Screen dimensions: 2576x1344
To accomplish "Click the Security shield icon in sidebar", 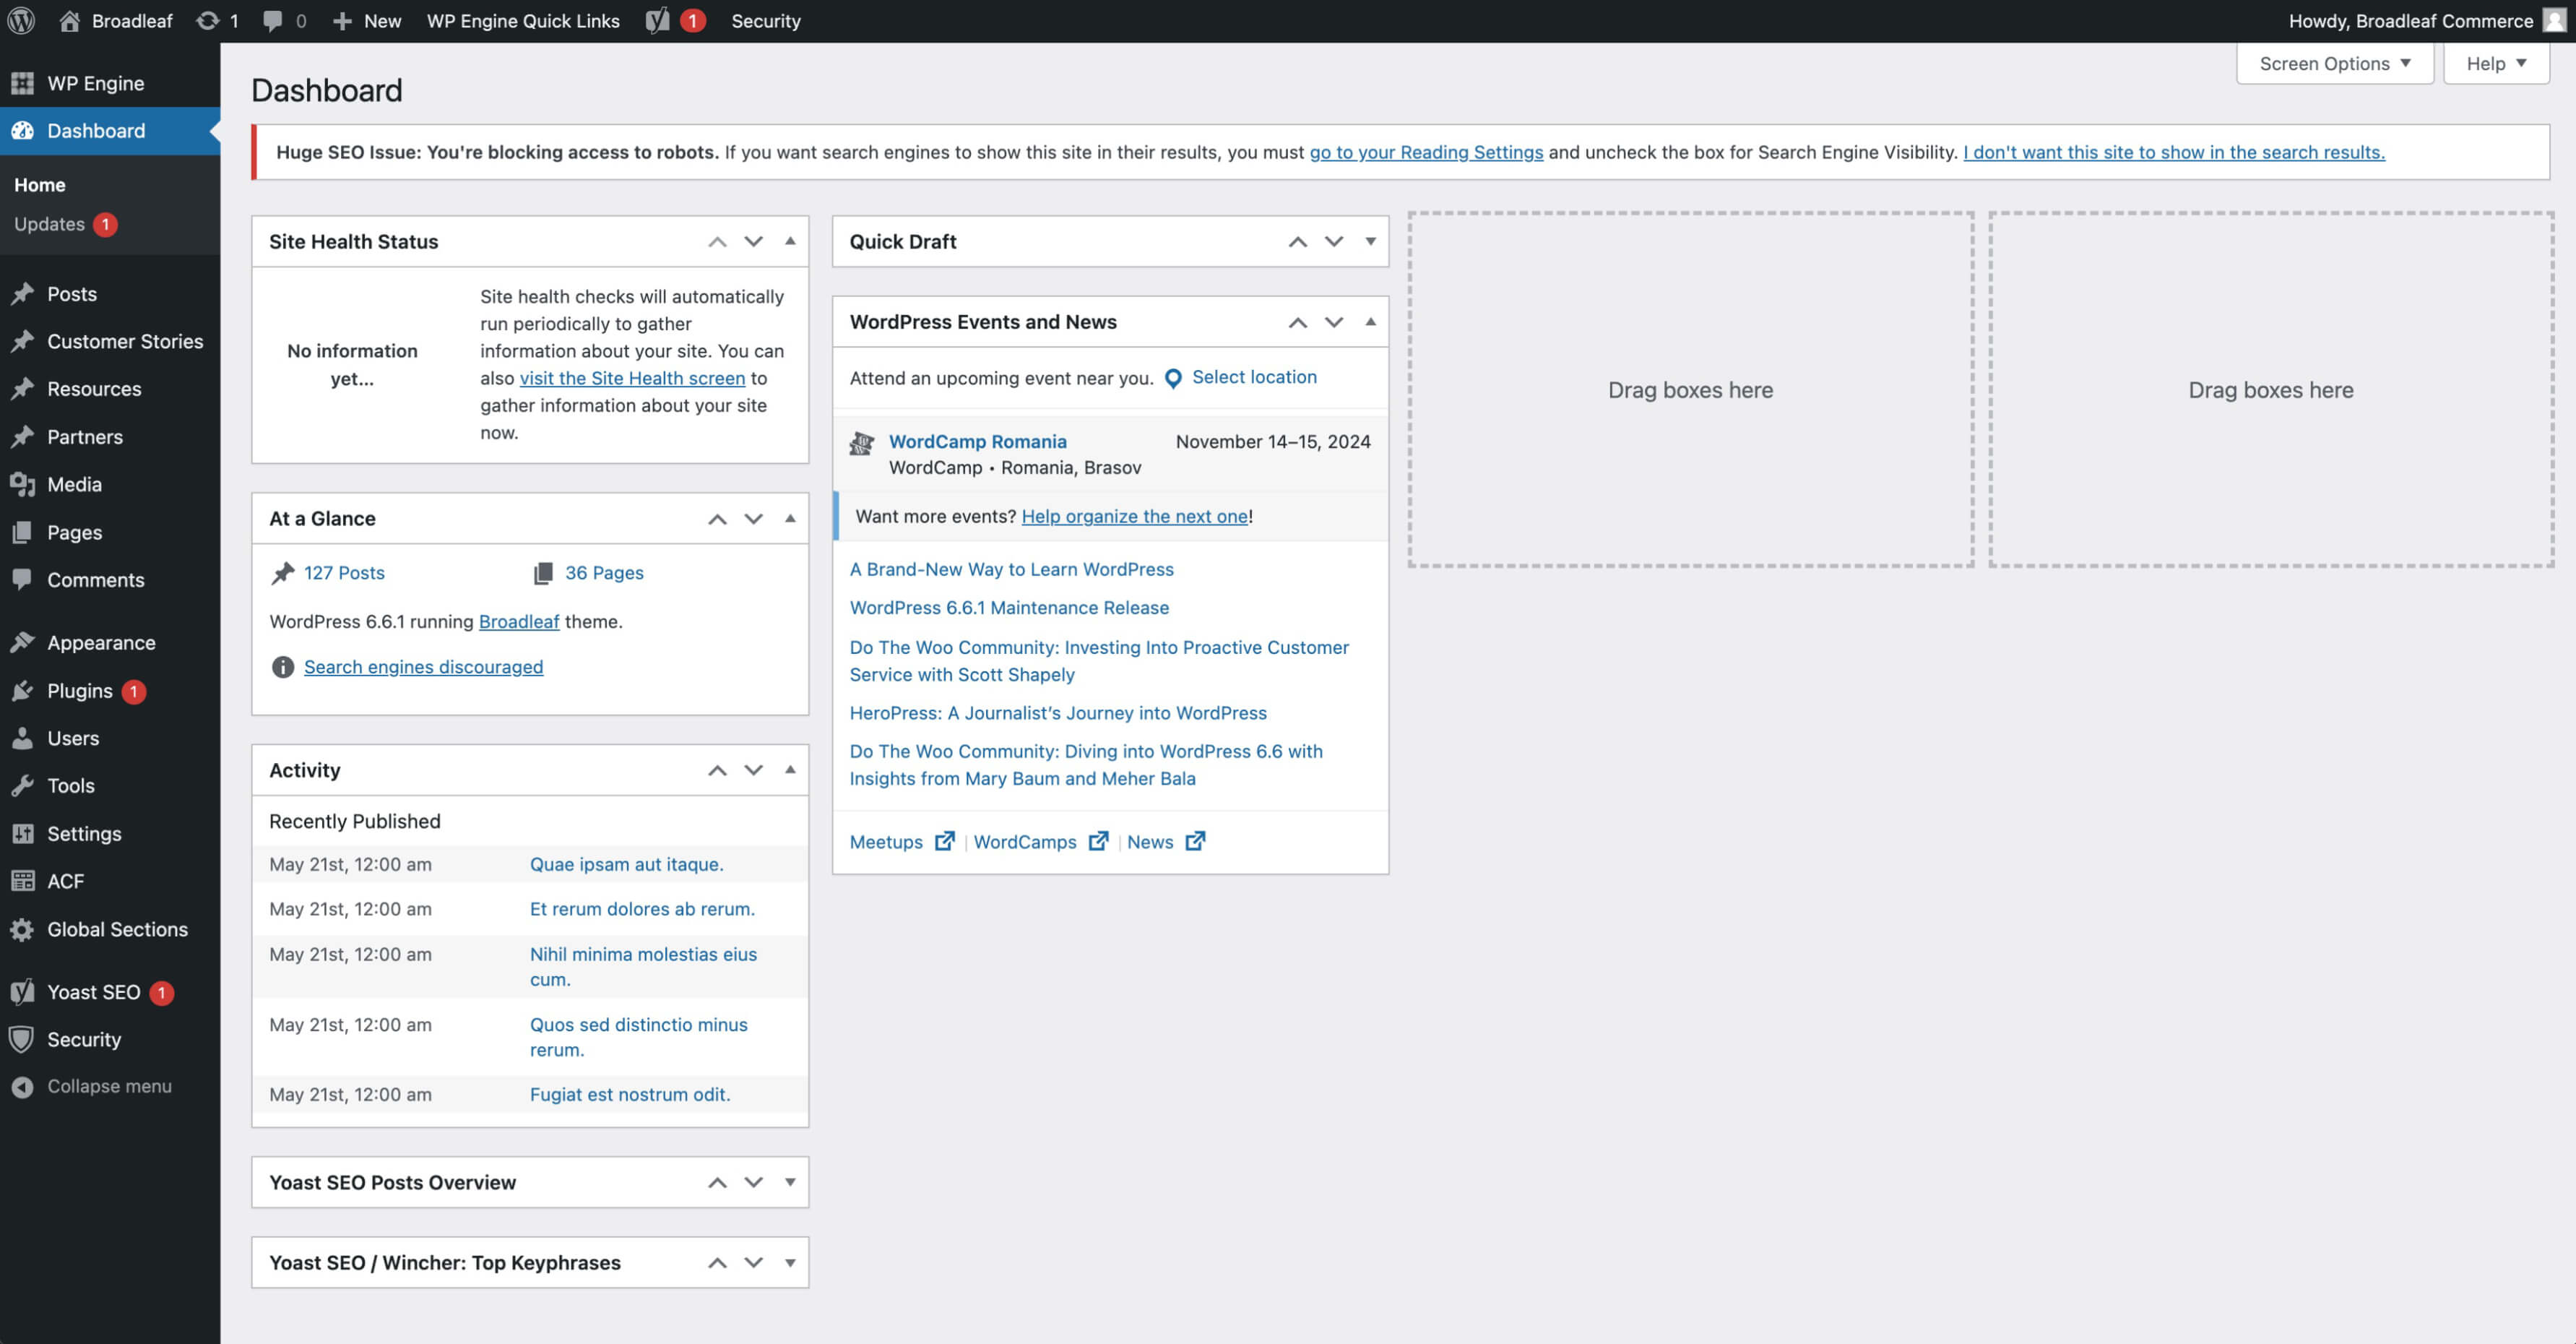I will point(22,1039).
